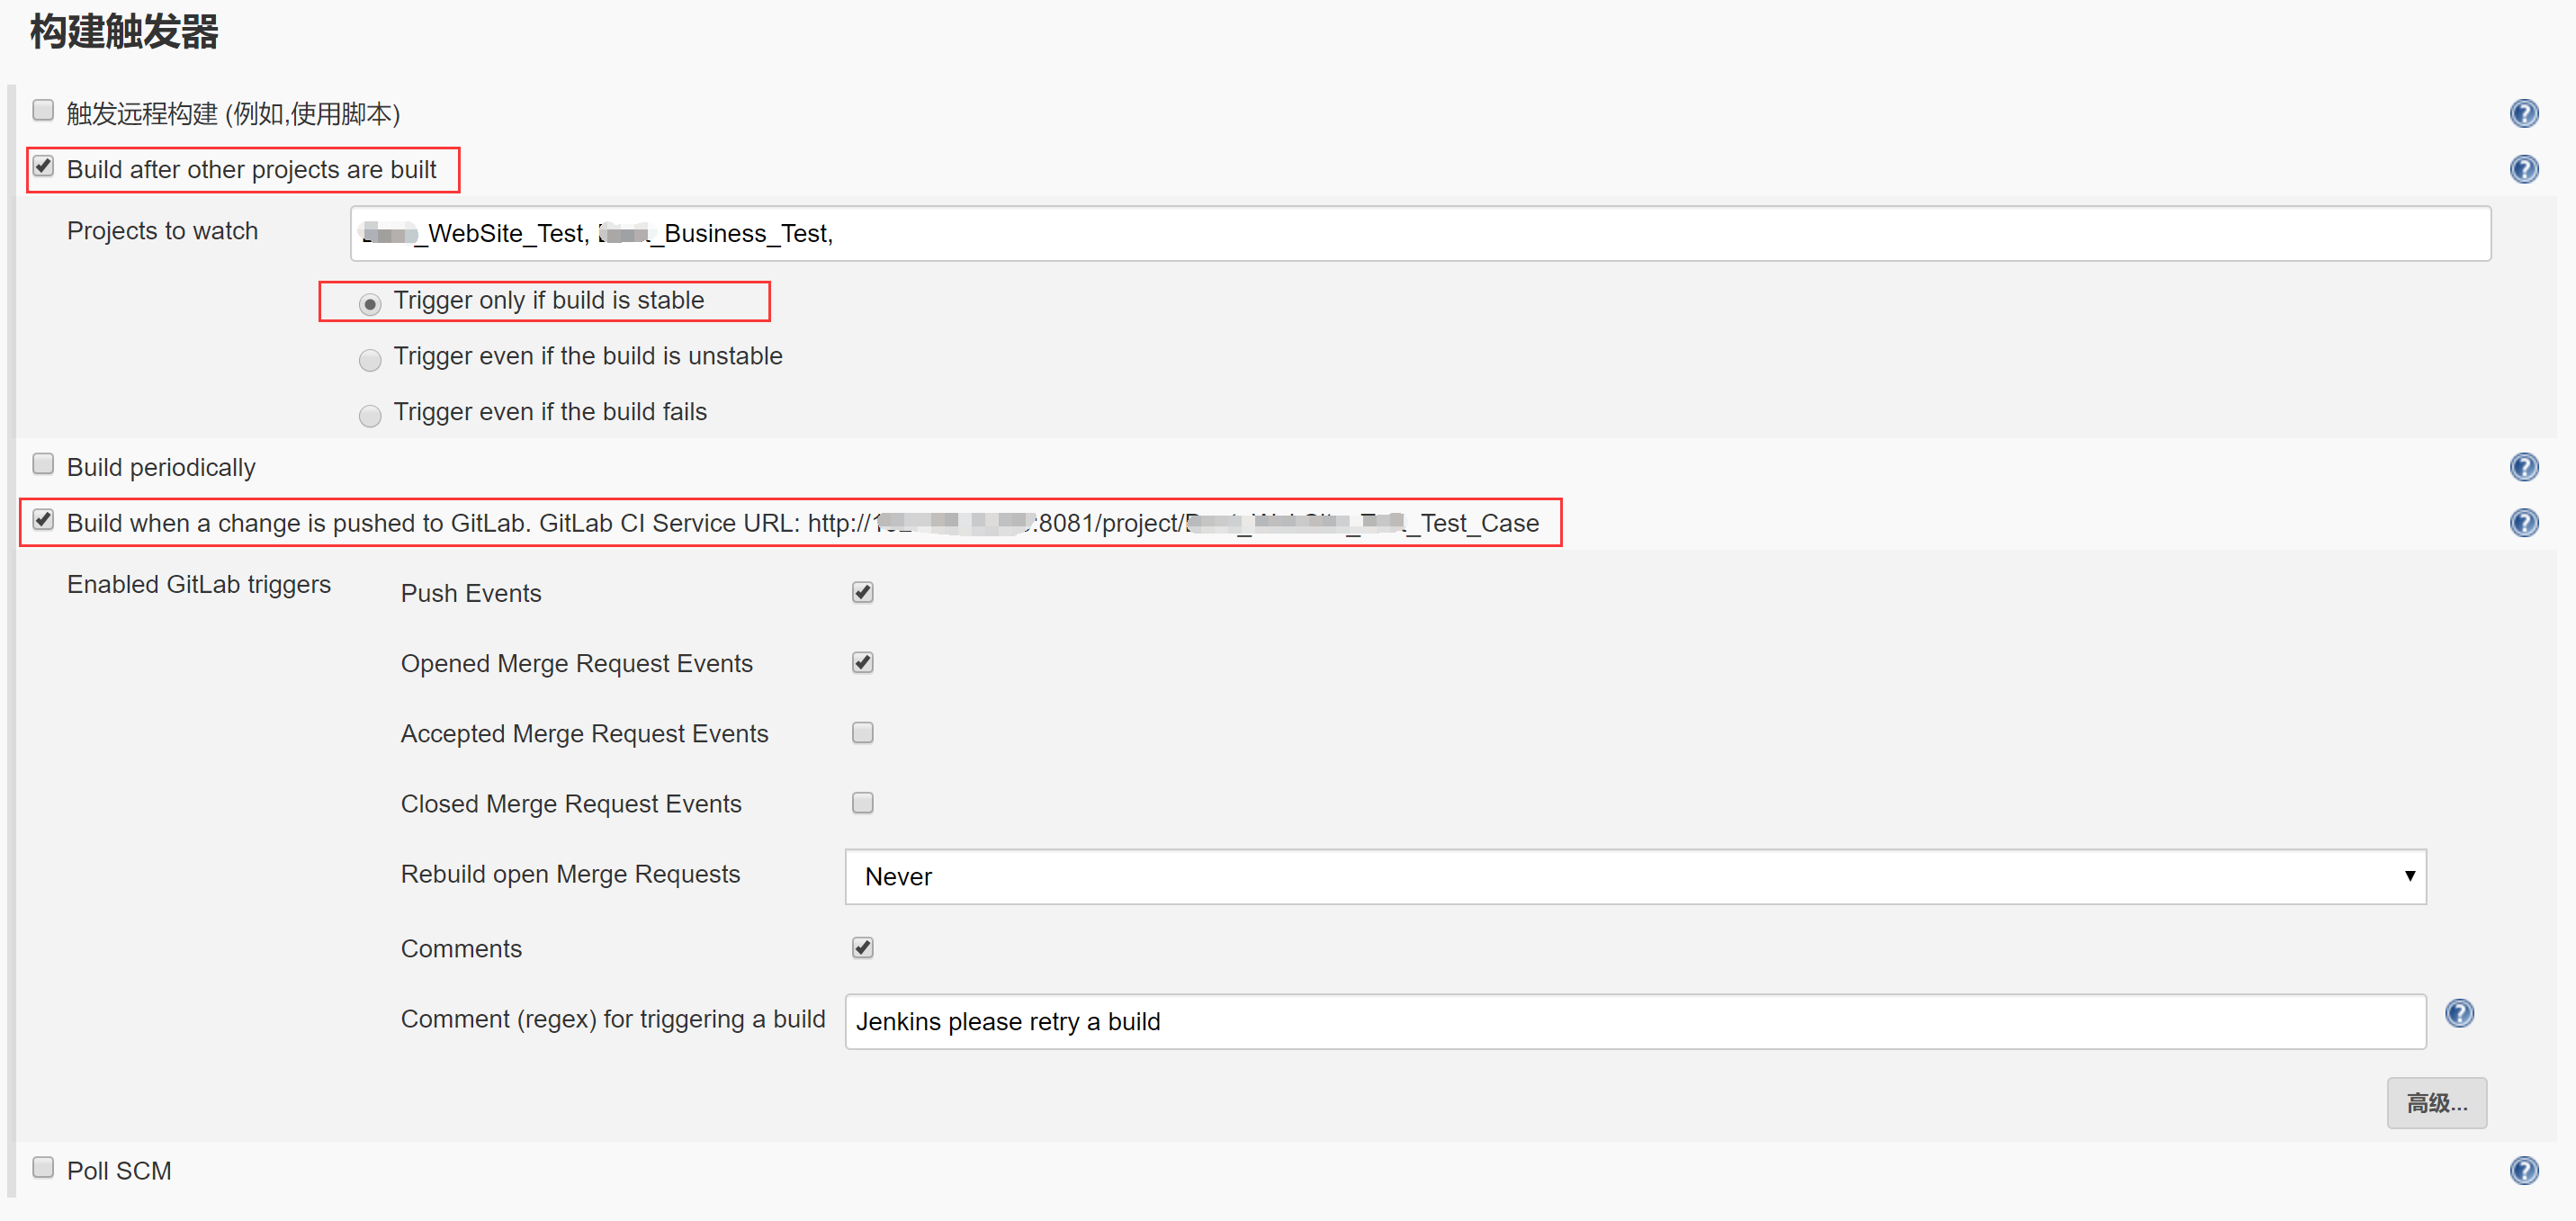Screen dimensions: 2576x1221
Task: Uncheck Push Events trigger
Action: coord(862,593)
